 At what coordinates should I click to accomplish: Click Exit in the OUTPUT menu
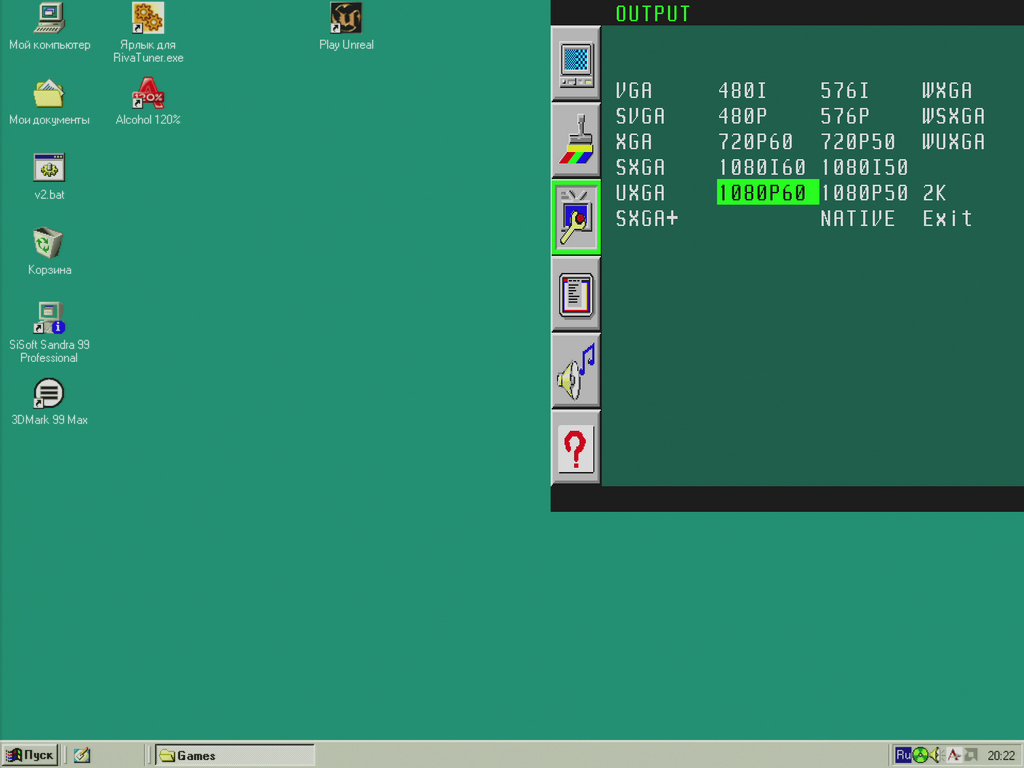947,218
